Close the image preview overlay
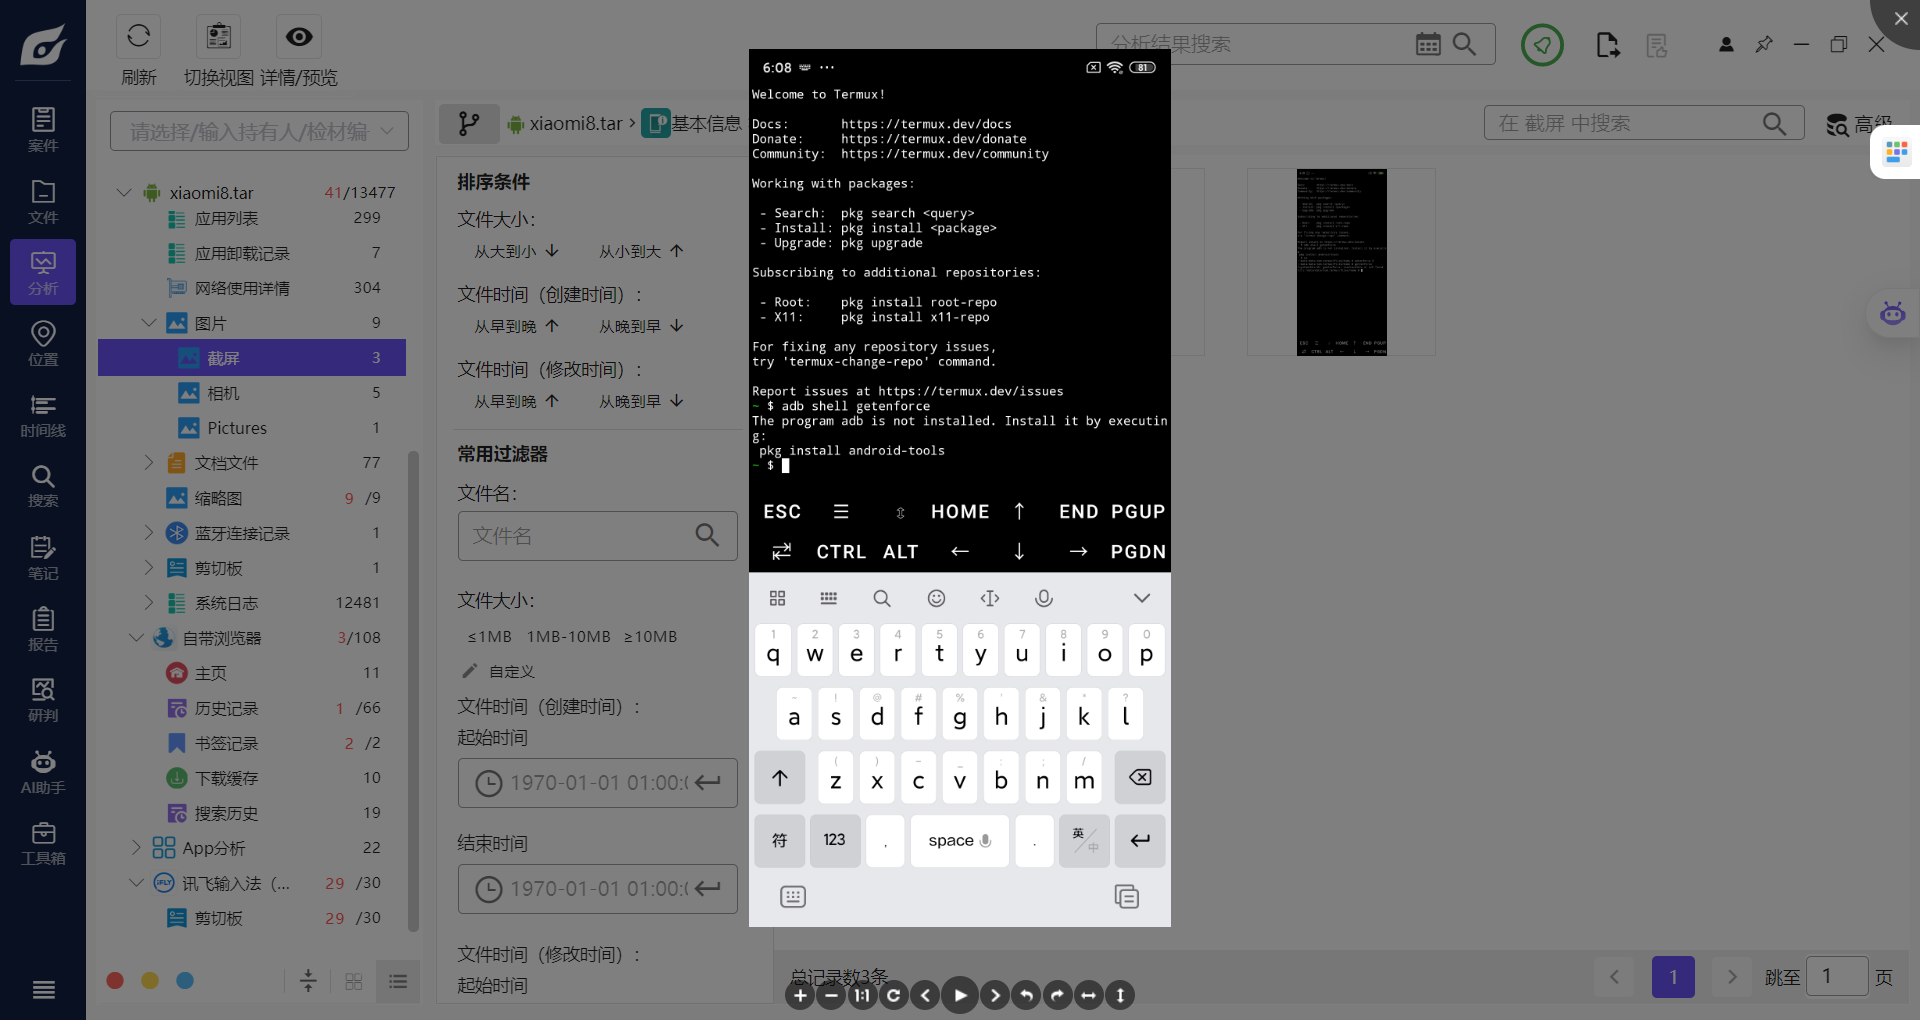This screenshot has width=1920, height=1020. coord(1900,18)
